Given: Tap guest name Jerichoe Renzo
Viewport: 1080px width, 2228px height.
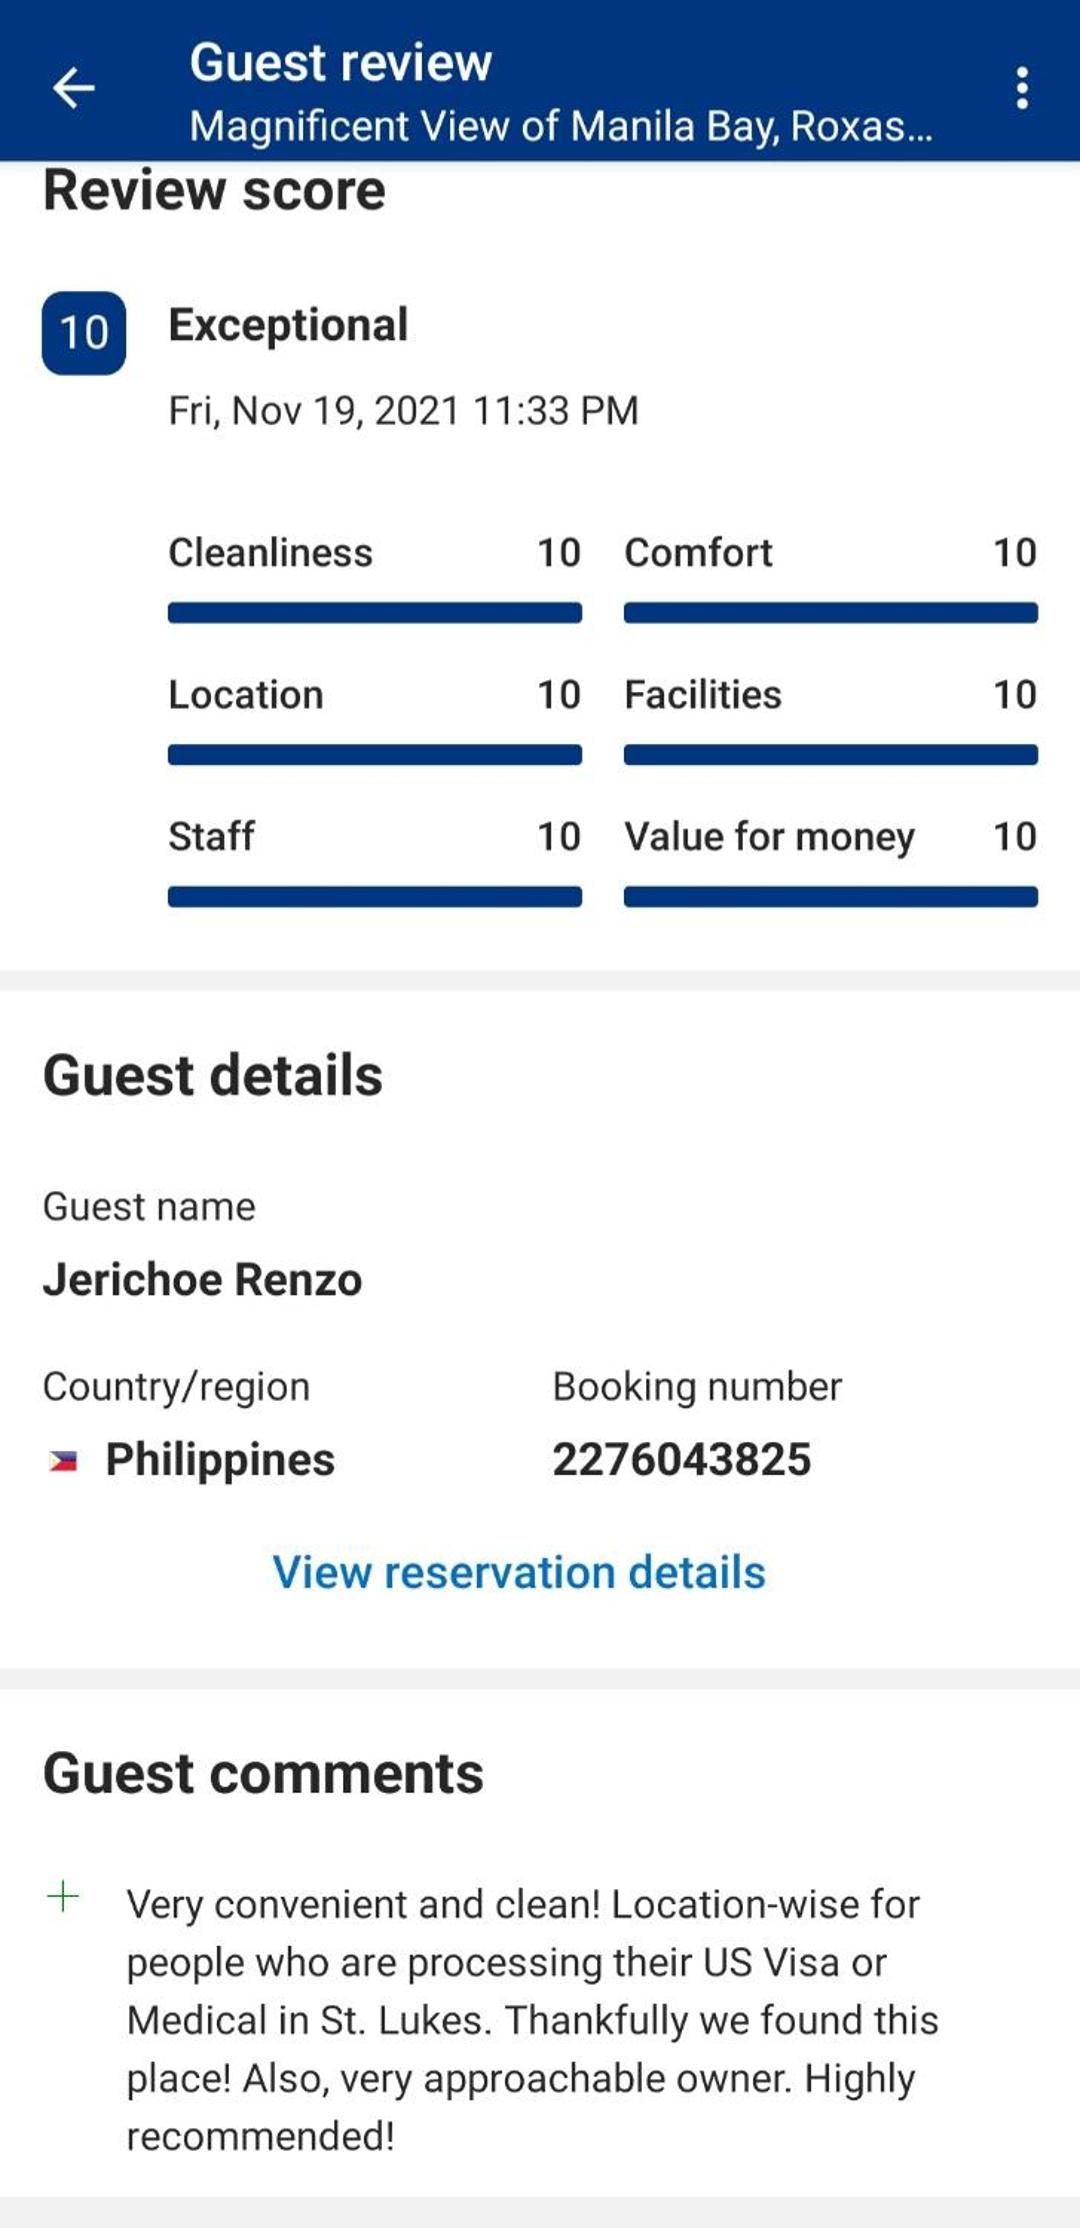Looking at the screenshot, I should pos(202,1279).
